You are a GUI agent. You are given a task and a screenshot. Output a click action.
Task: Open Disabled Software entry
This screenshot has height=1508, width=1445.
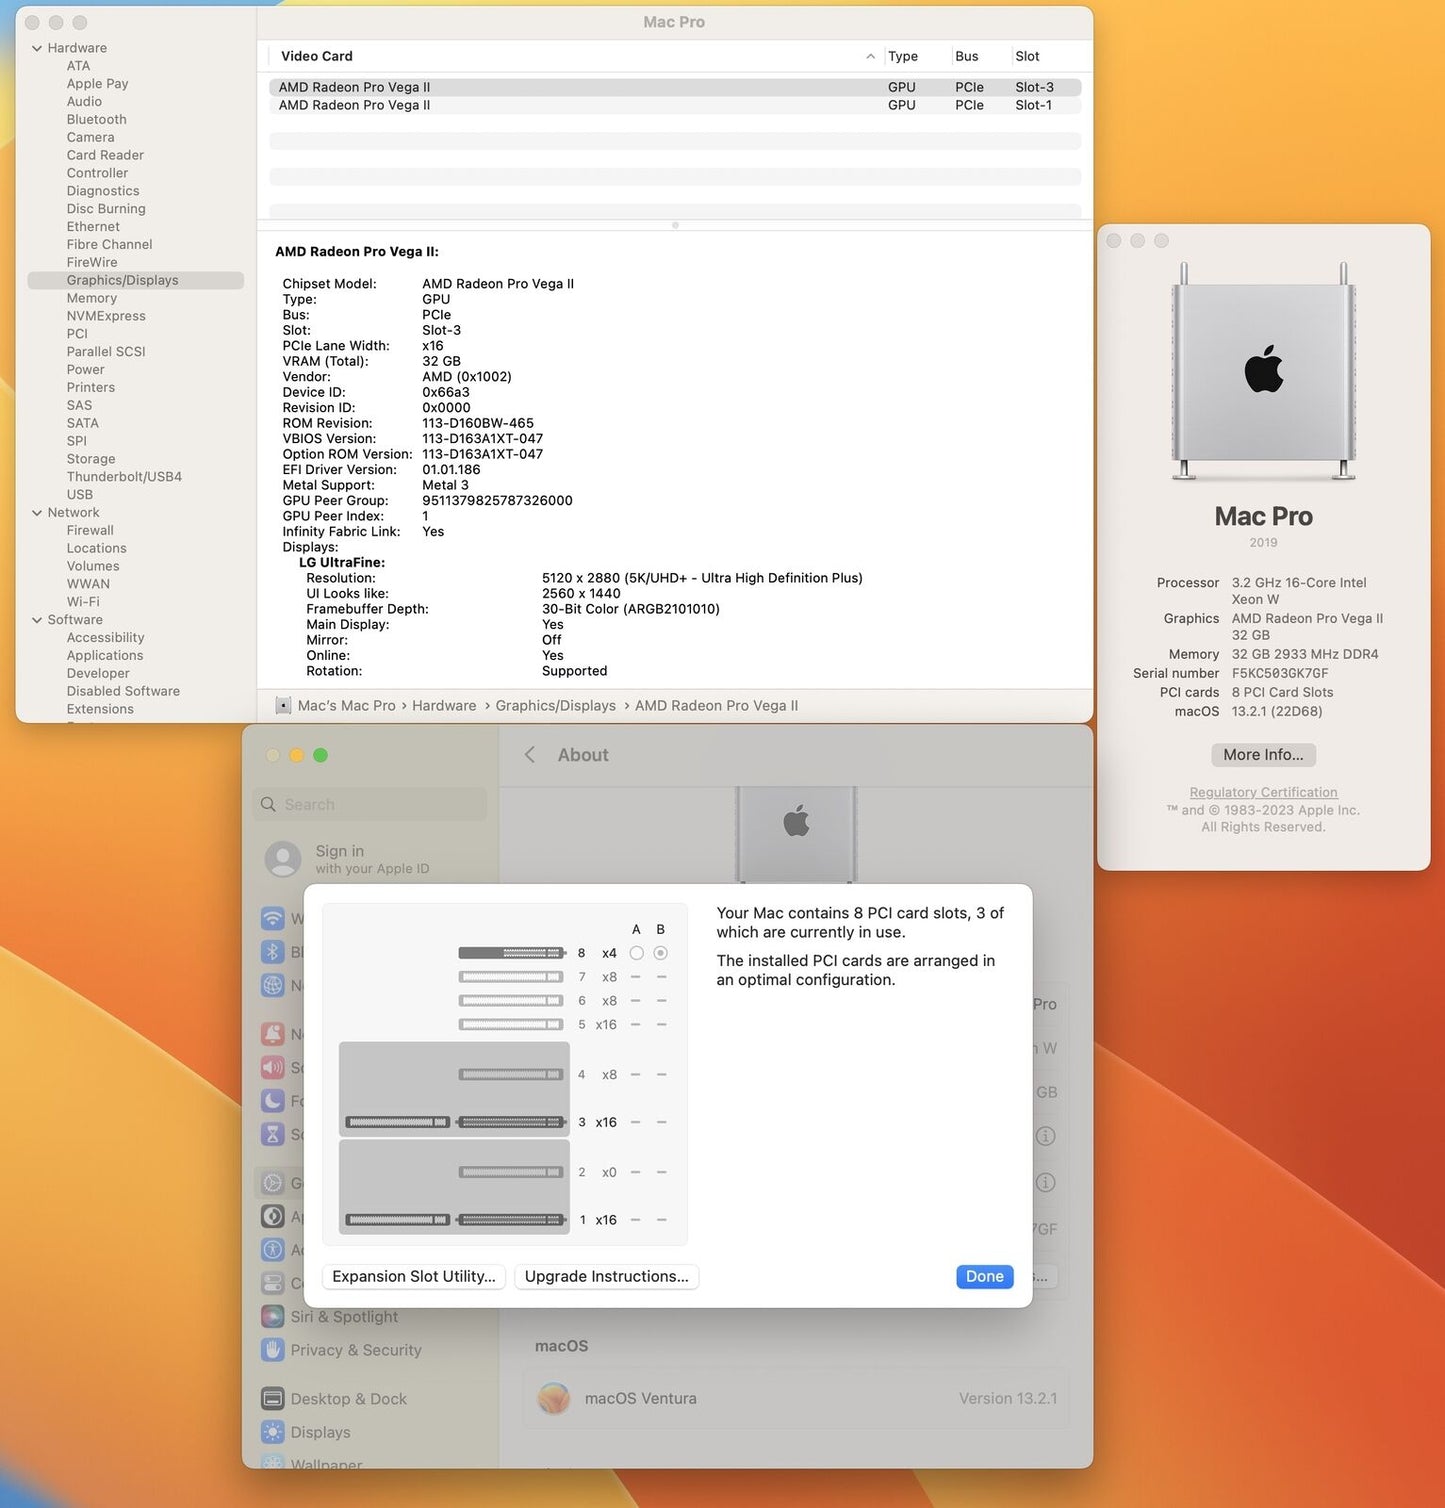pos(123,692)
